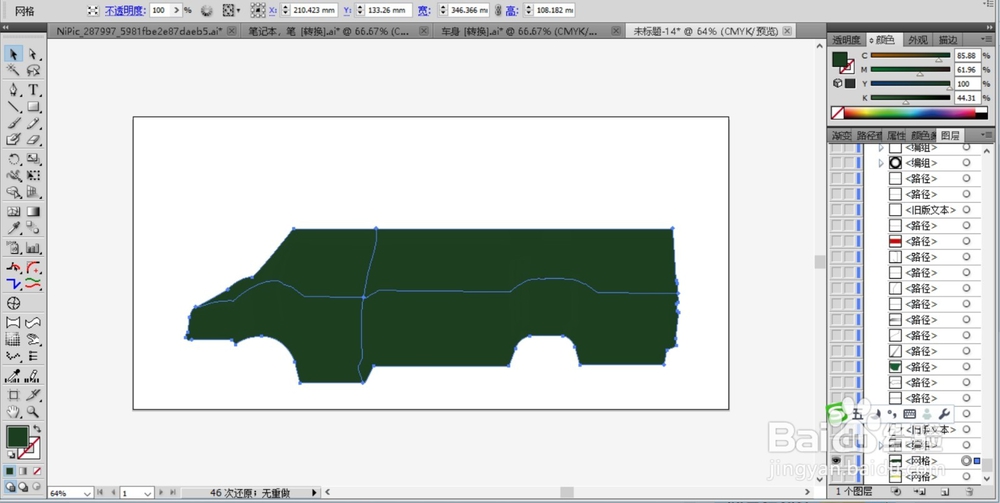1000x503 pixels.
Task: Set None fill mode button in toolbox
Action: 36,471
